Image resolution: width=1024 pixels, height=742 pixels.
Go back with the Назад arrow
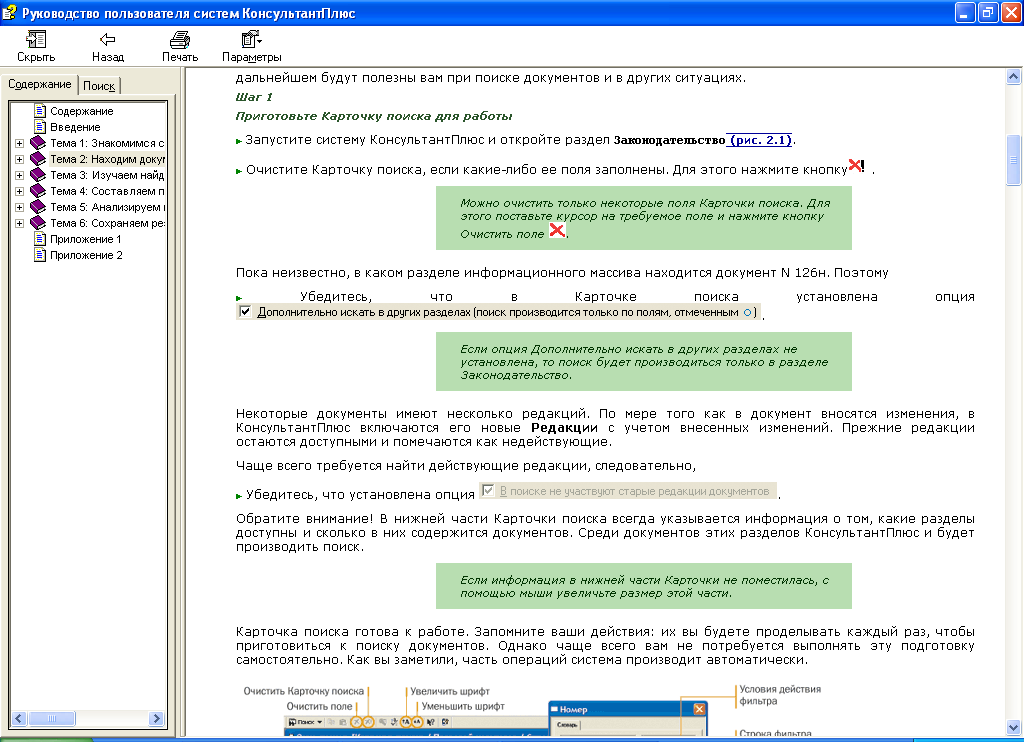pos(108,40)
